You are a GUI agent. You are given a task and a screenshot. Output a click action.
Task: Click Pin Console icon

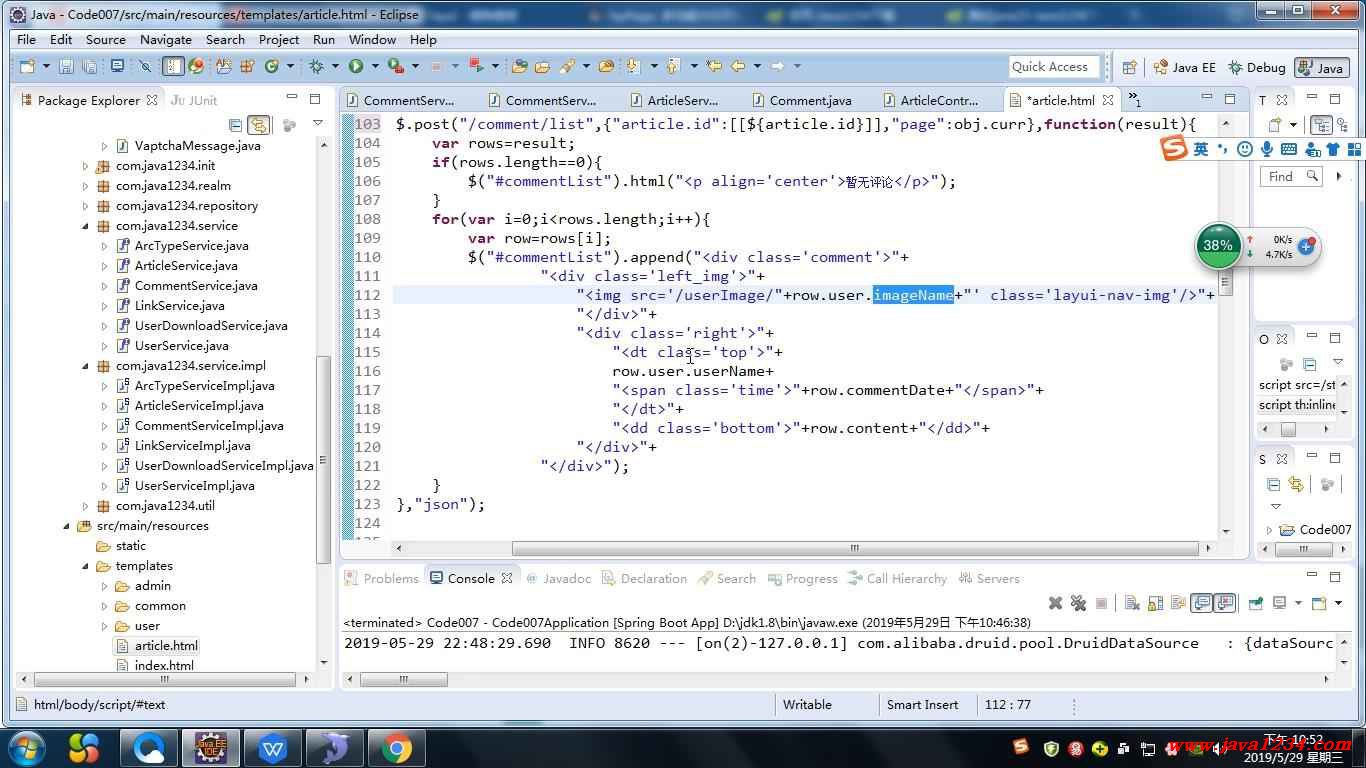point(1255,603)
